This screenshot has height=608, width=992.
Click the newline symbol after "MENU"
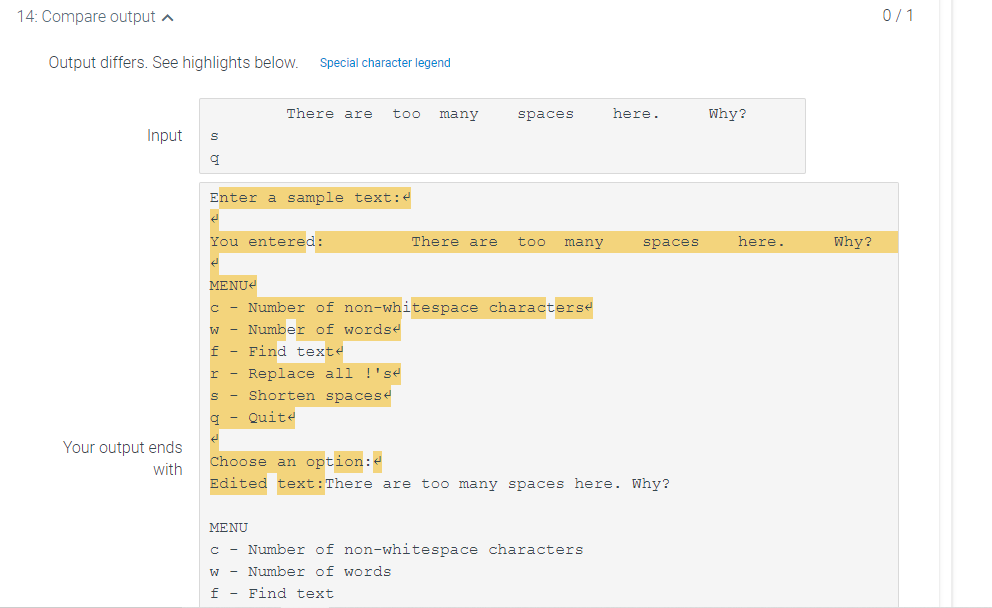tap(254, 285)
